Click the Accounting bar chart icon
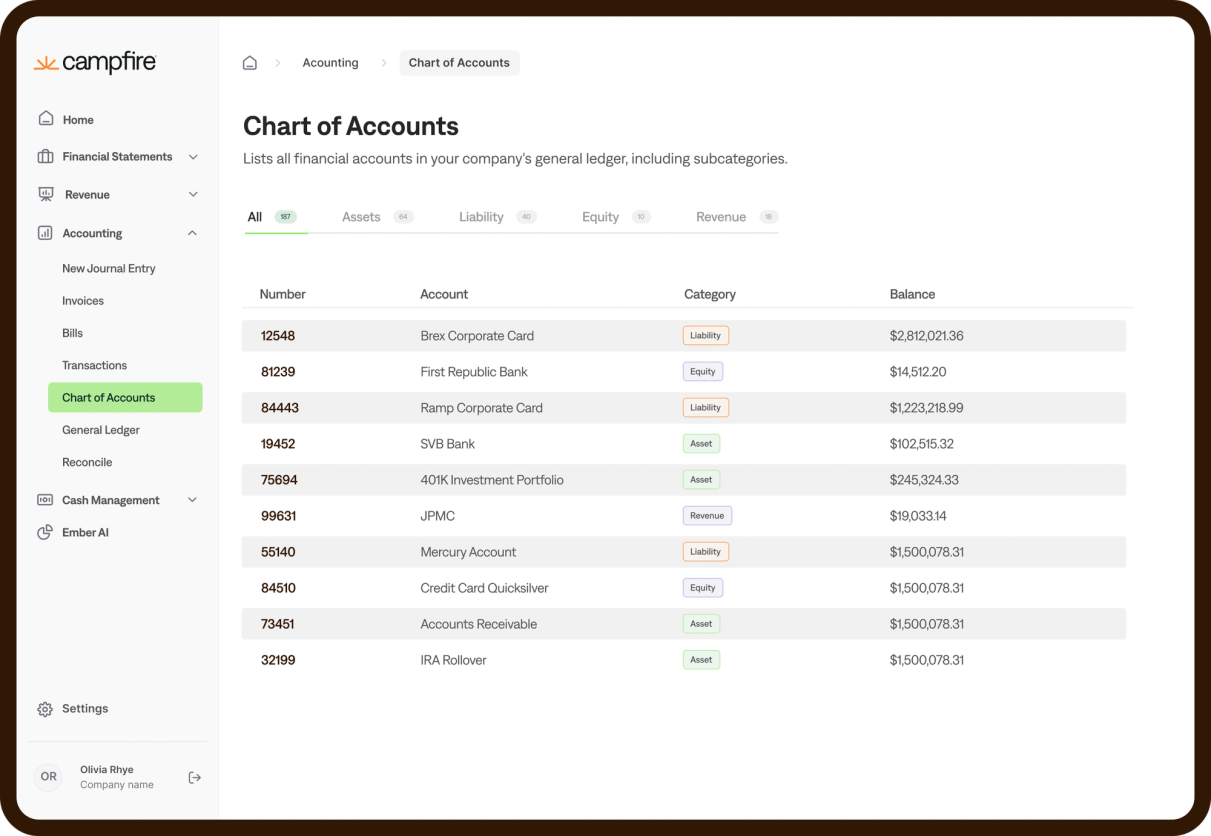Image resolution: width=1211 pixels, height=836 pixels. (45, 233)
